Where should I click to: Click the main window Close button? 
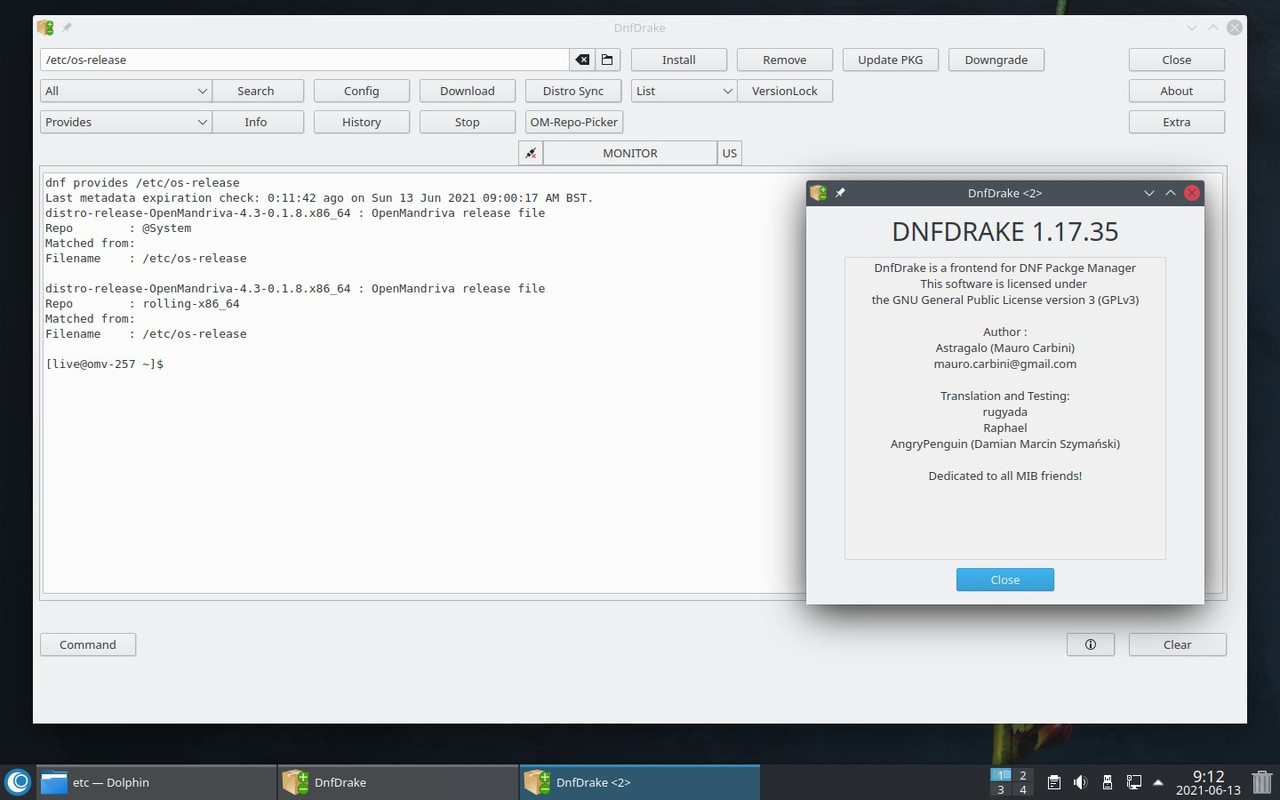[x=1177, y=60]
